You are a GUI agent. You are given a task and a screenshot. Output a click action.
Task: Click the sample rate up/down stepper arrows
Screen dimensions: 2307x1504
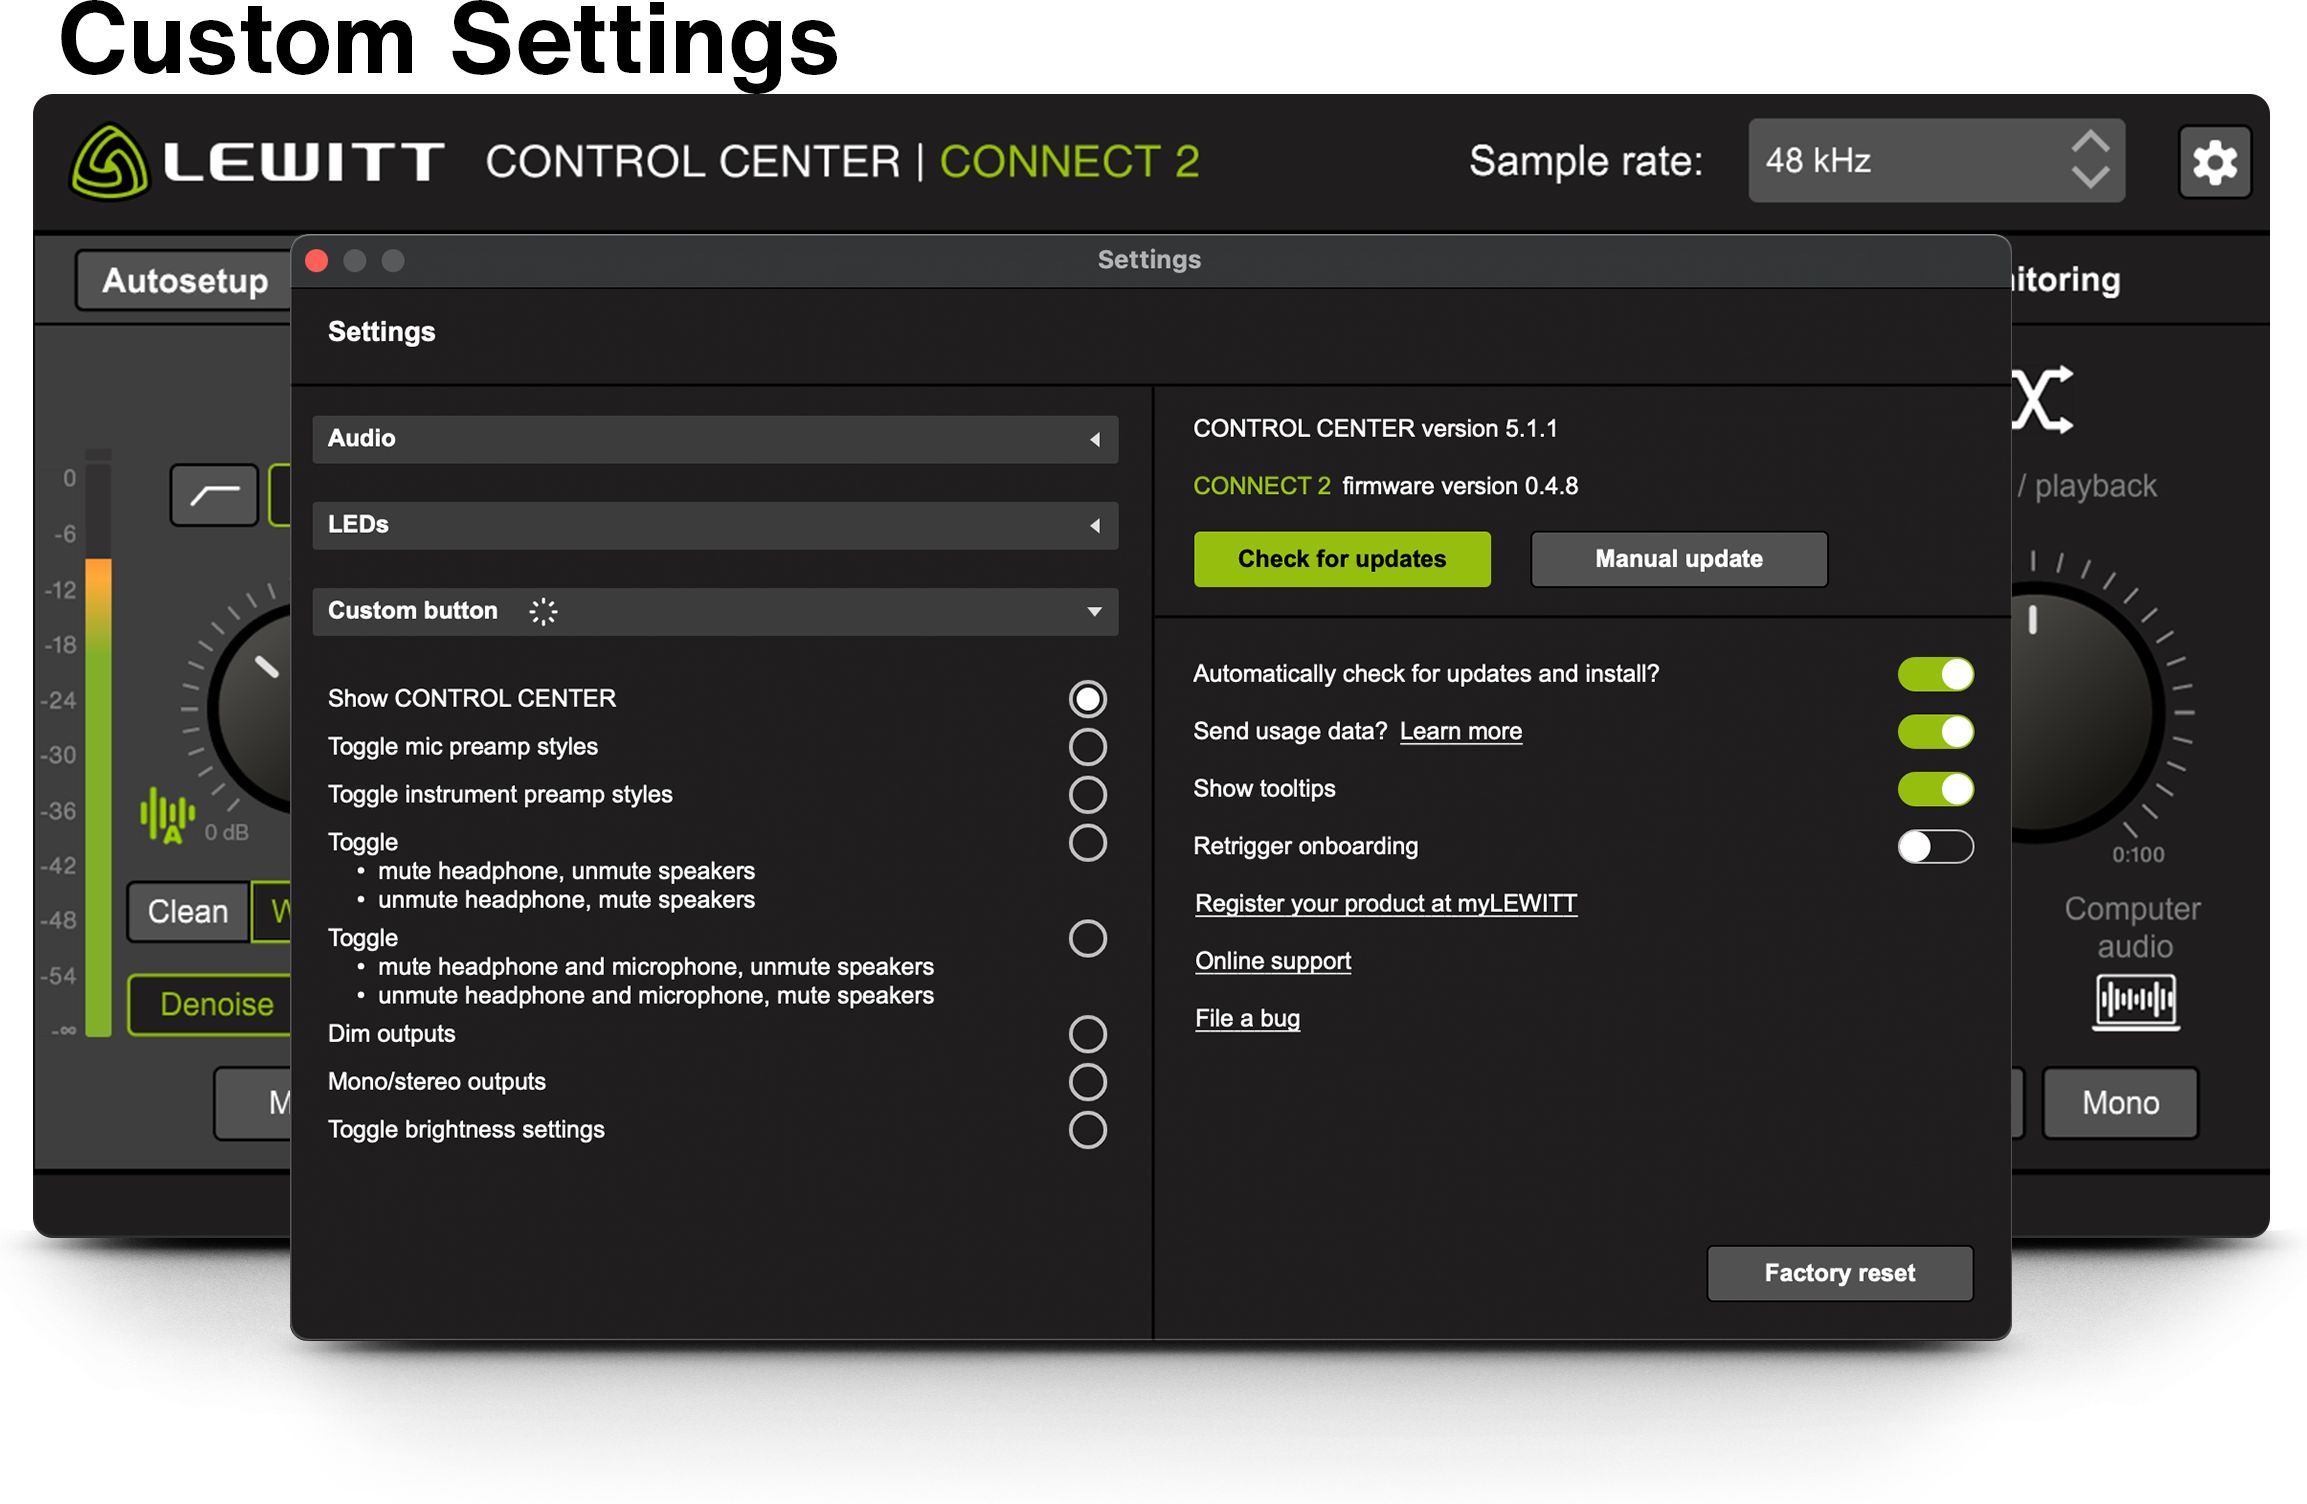click(x=2089, y=161)
